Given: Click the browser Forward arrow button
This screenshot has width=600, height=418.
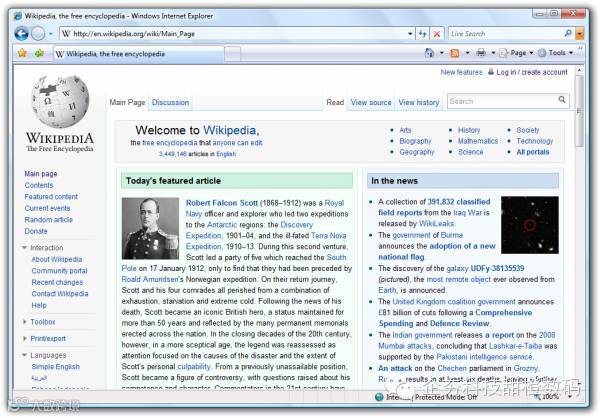Looking at the screenshot, I should [x=38, y=34].
